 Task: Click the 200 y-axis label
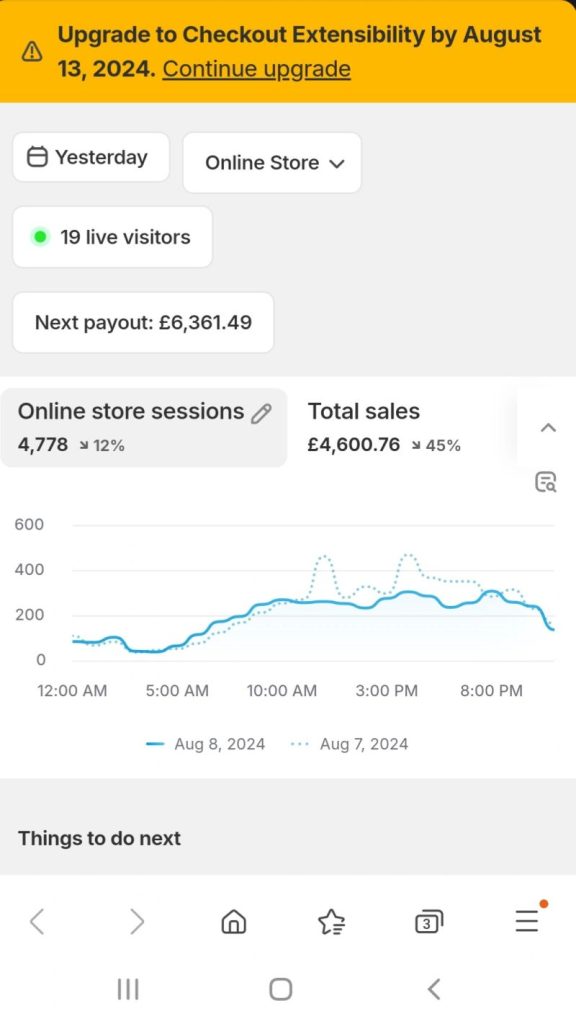[x=29, y=615]
